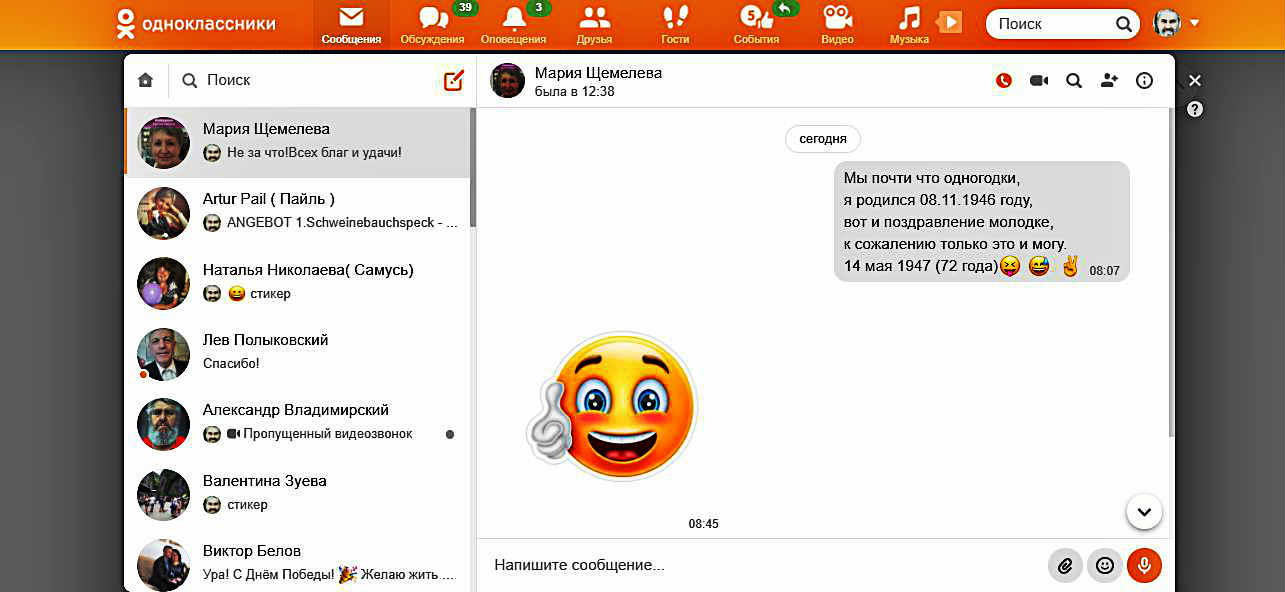
Task: Open the Друзья section
Action: click(594, 25)
